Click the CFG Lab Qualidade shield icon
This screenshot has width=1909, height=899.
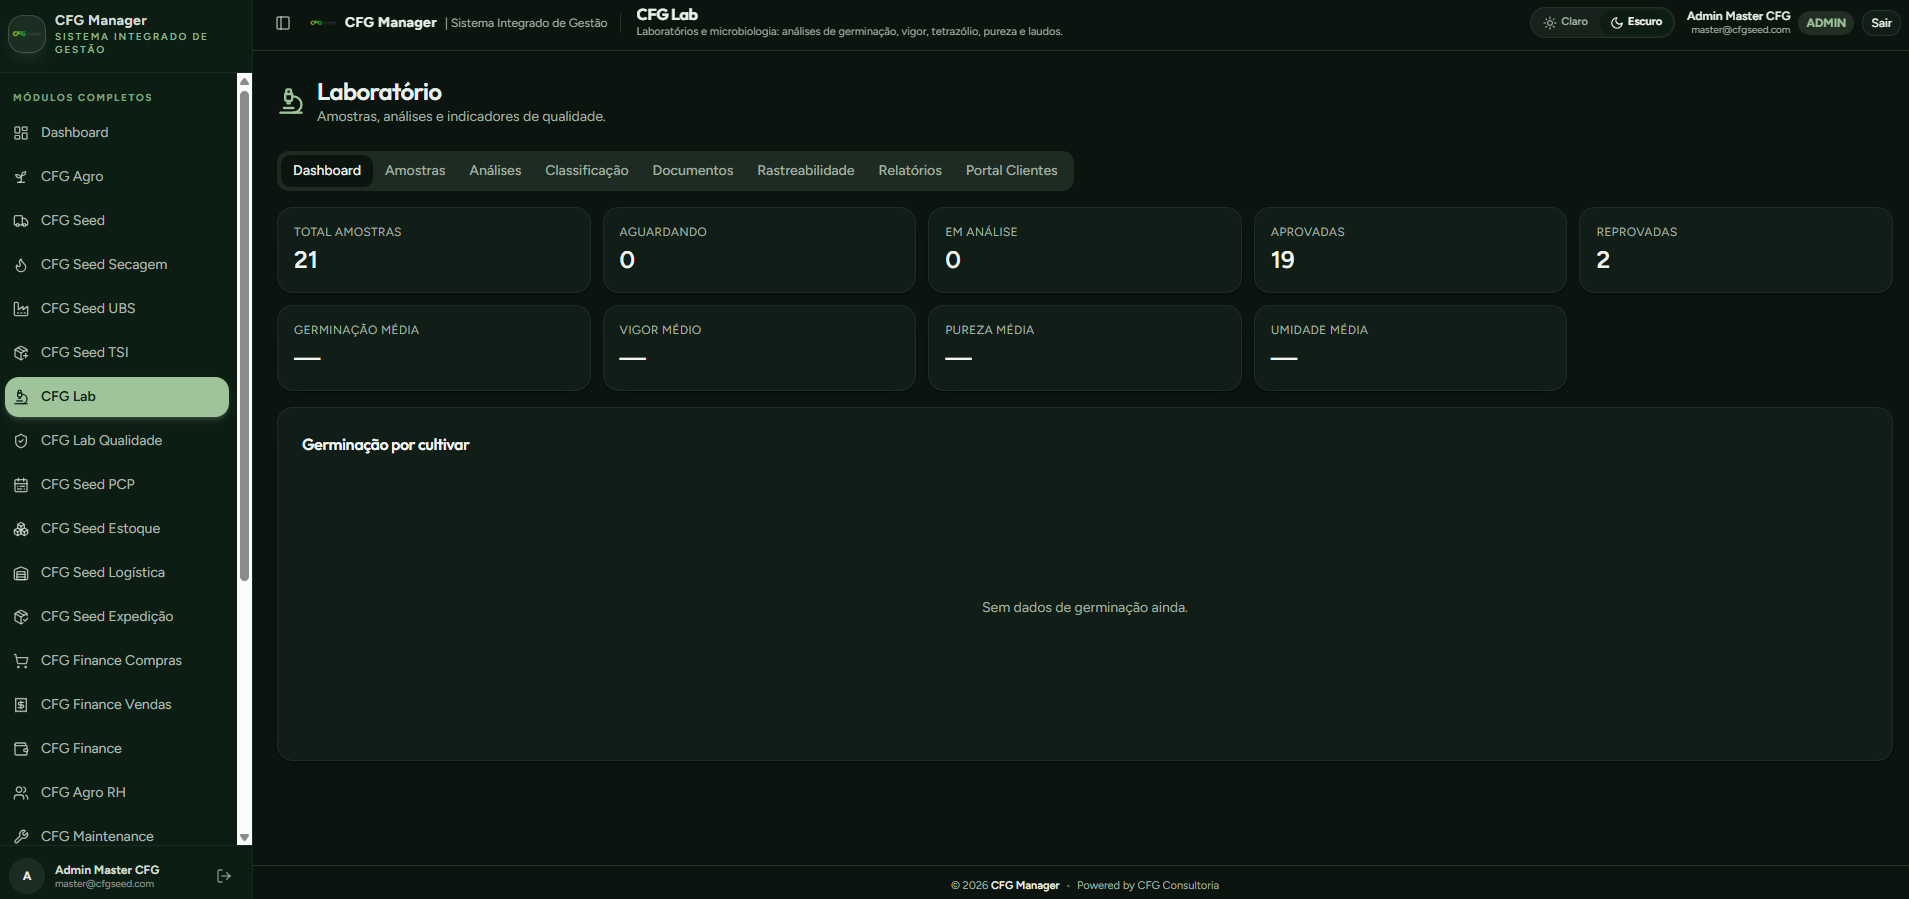(21, 441)
